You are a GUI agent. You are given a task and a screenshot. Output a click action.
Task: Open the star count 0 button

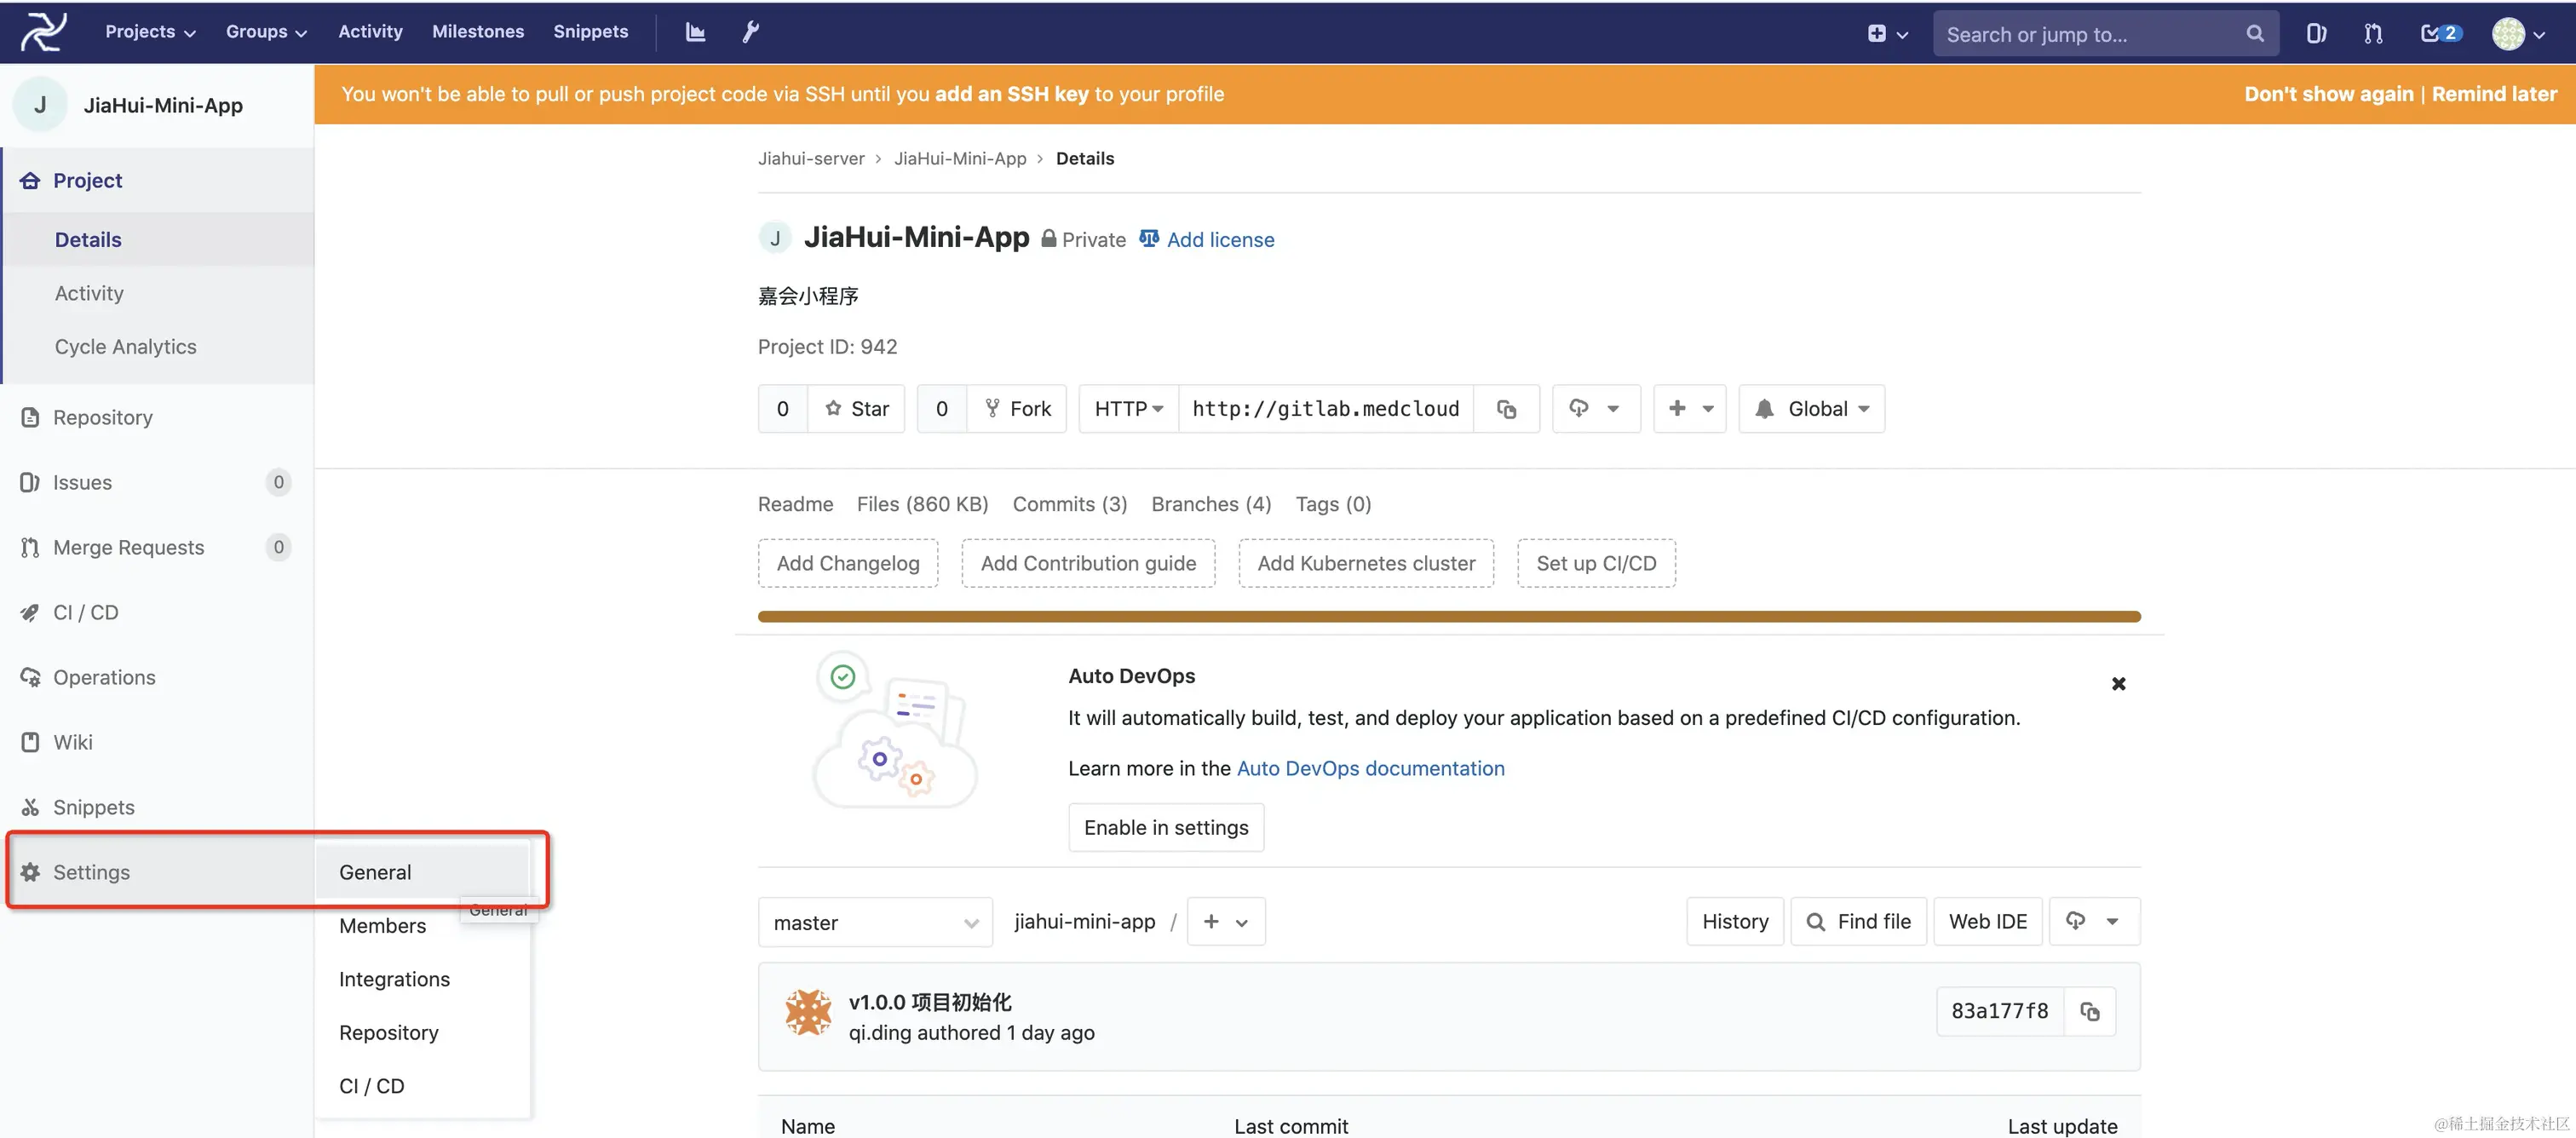pyautogui.click(x=783, y=408)
